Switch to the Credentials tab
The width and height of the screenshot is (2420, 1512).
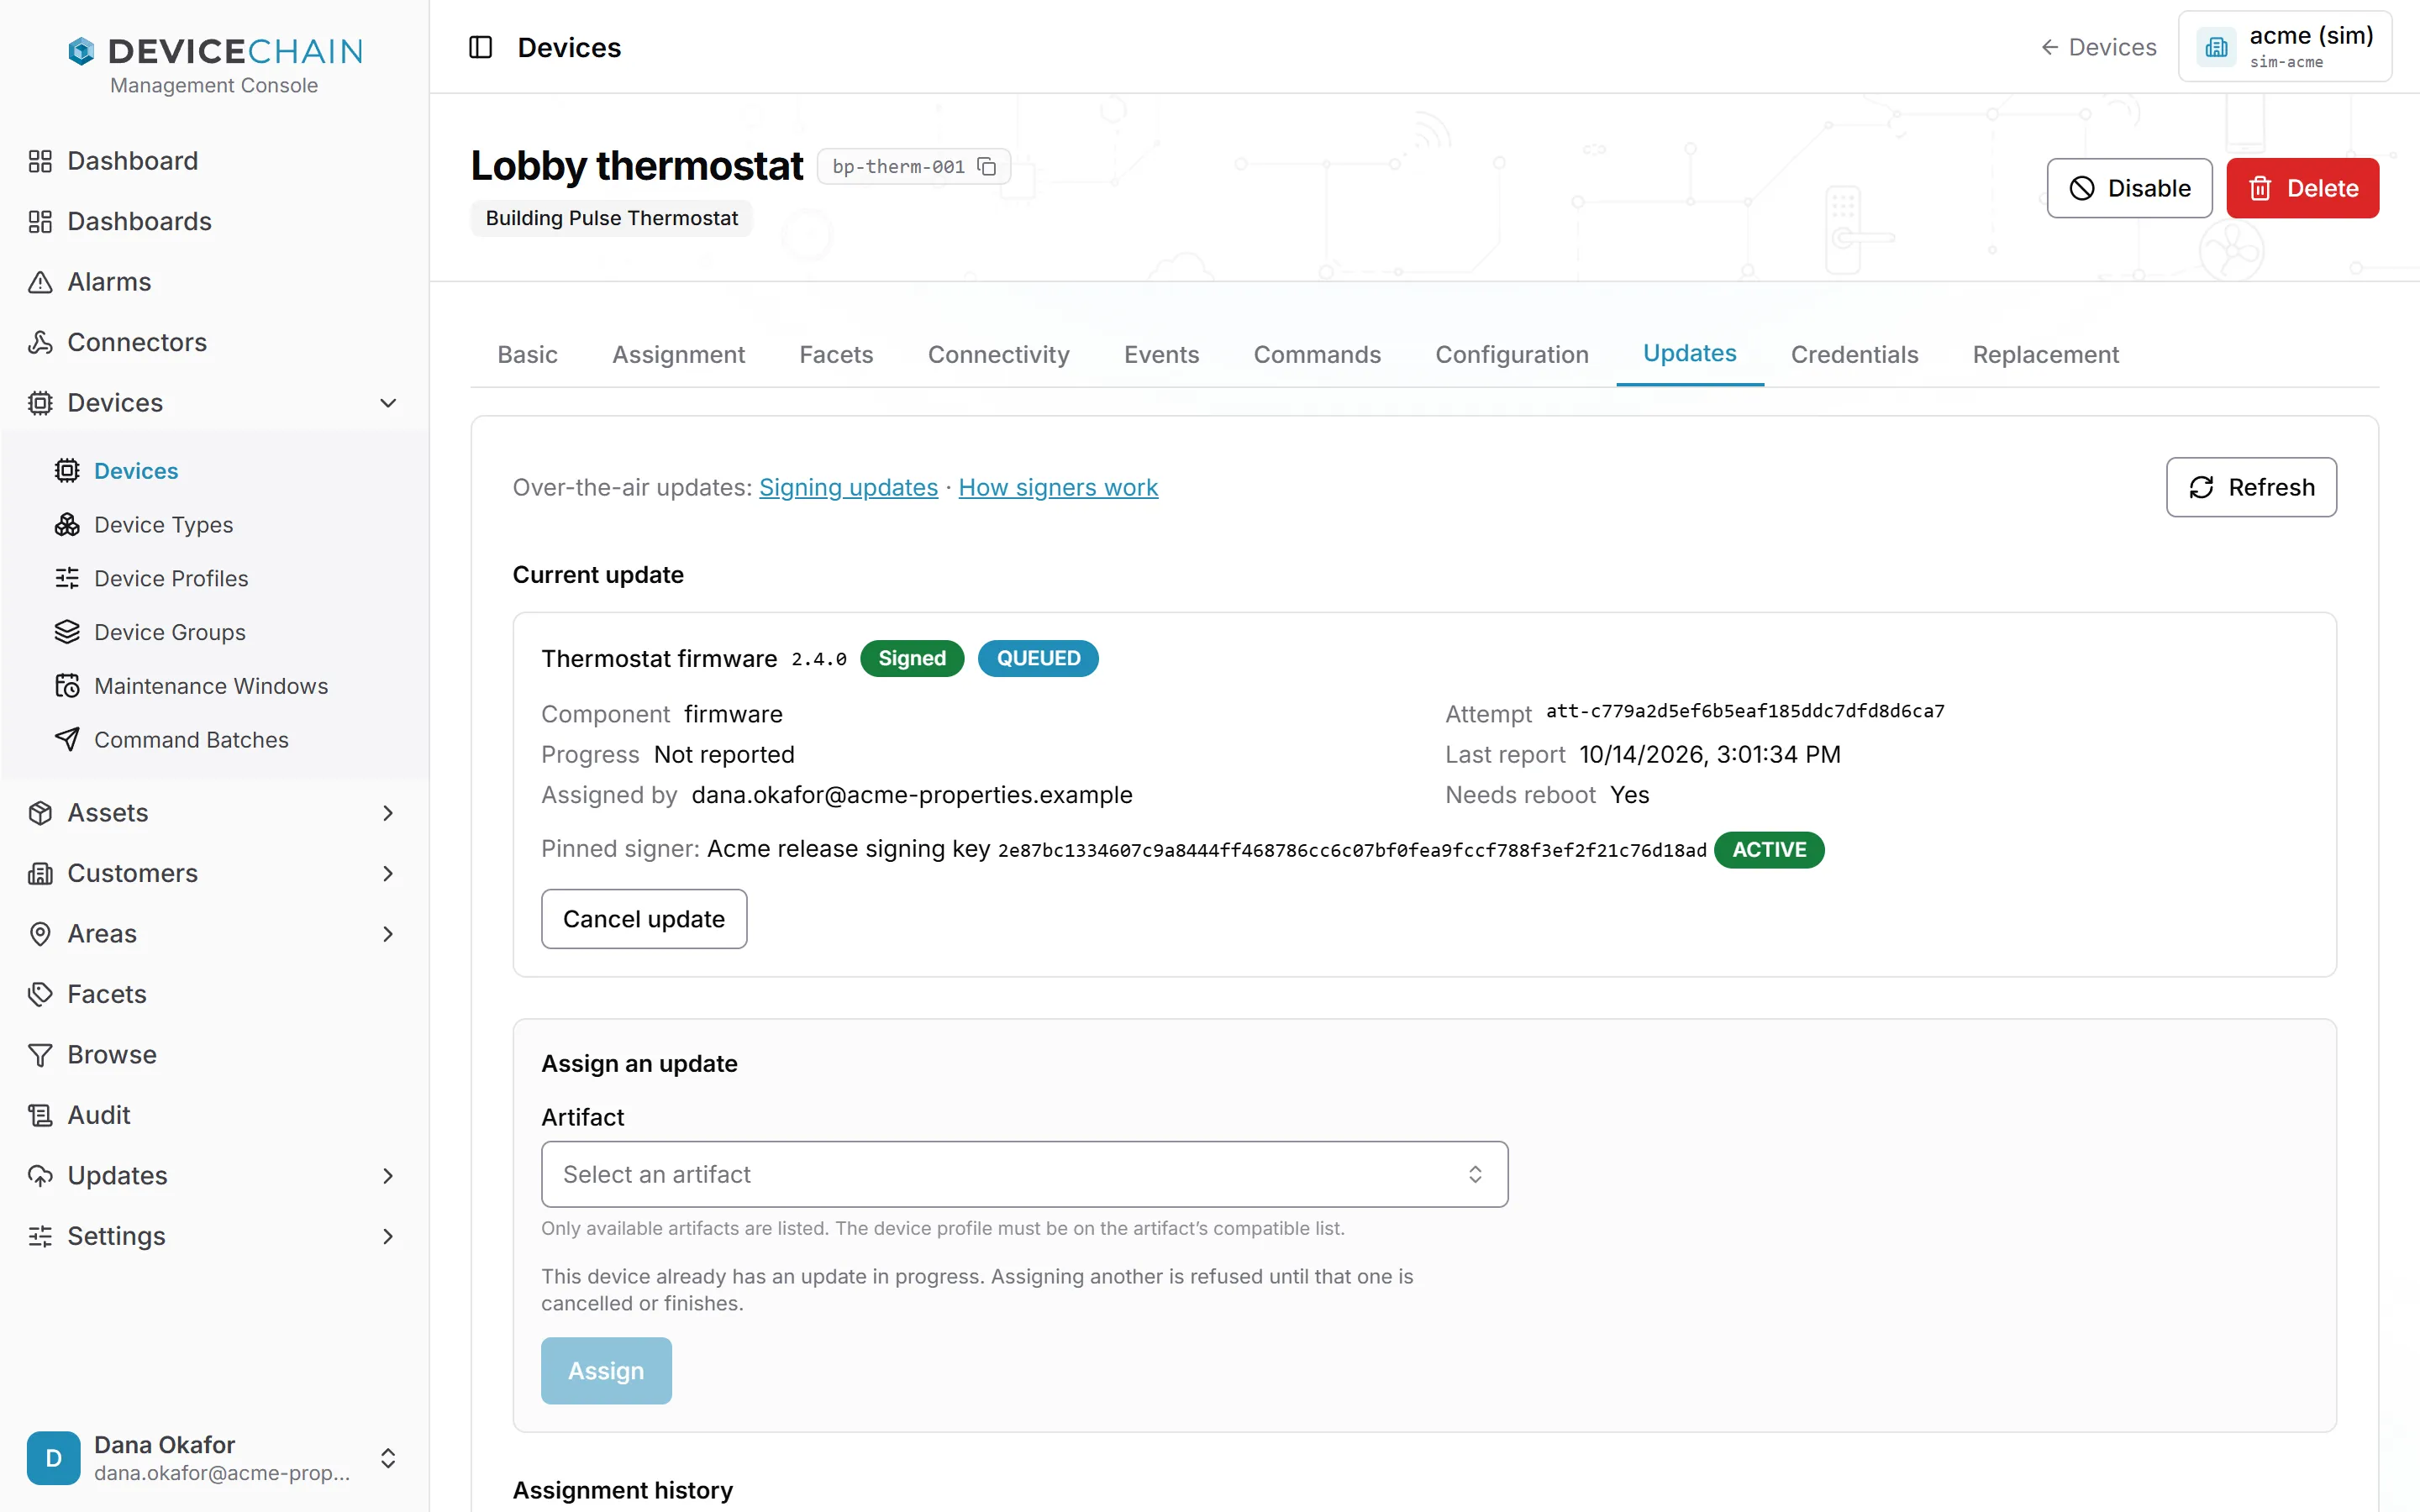pos(1854,354)
